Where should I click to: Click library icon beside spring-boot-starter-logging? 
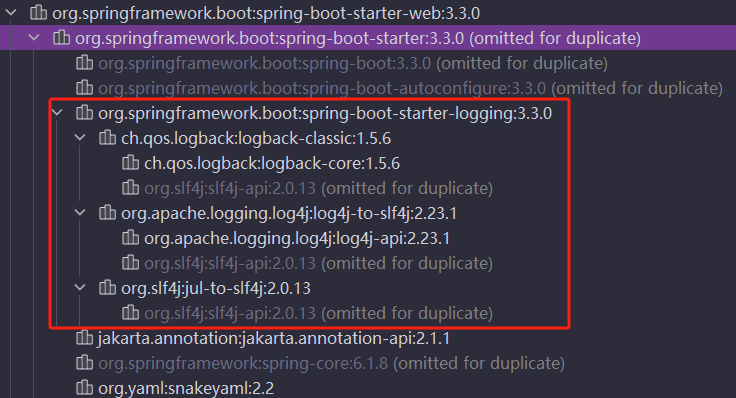(x=84, y=113)
